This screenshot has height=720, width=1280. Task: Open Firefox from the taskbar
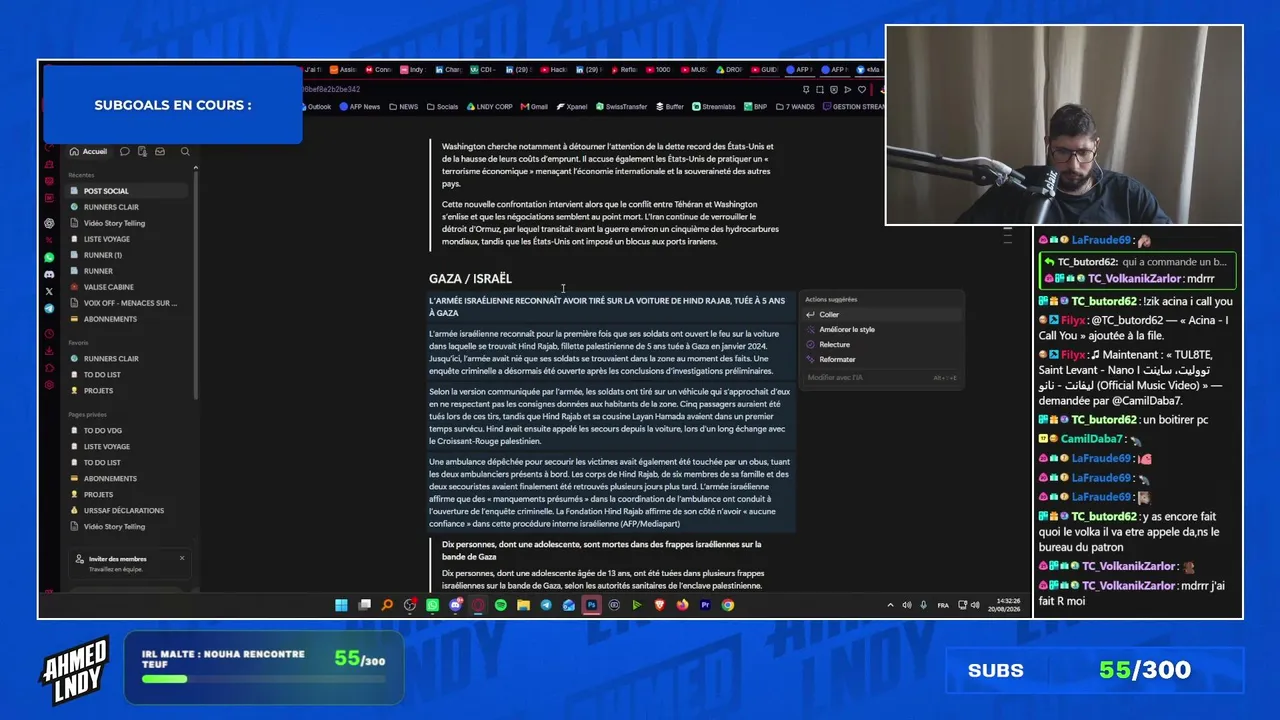[682, 605]
